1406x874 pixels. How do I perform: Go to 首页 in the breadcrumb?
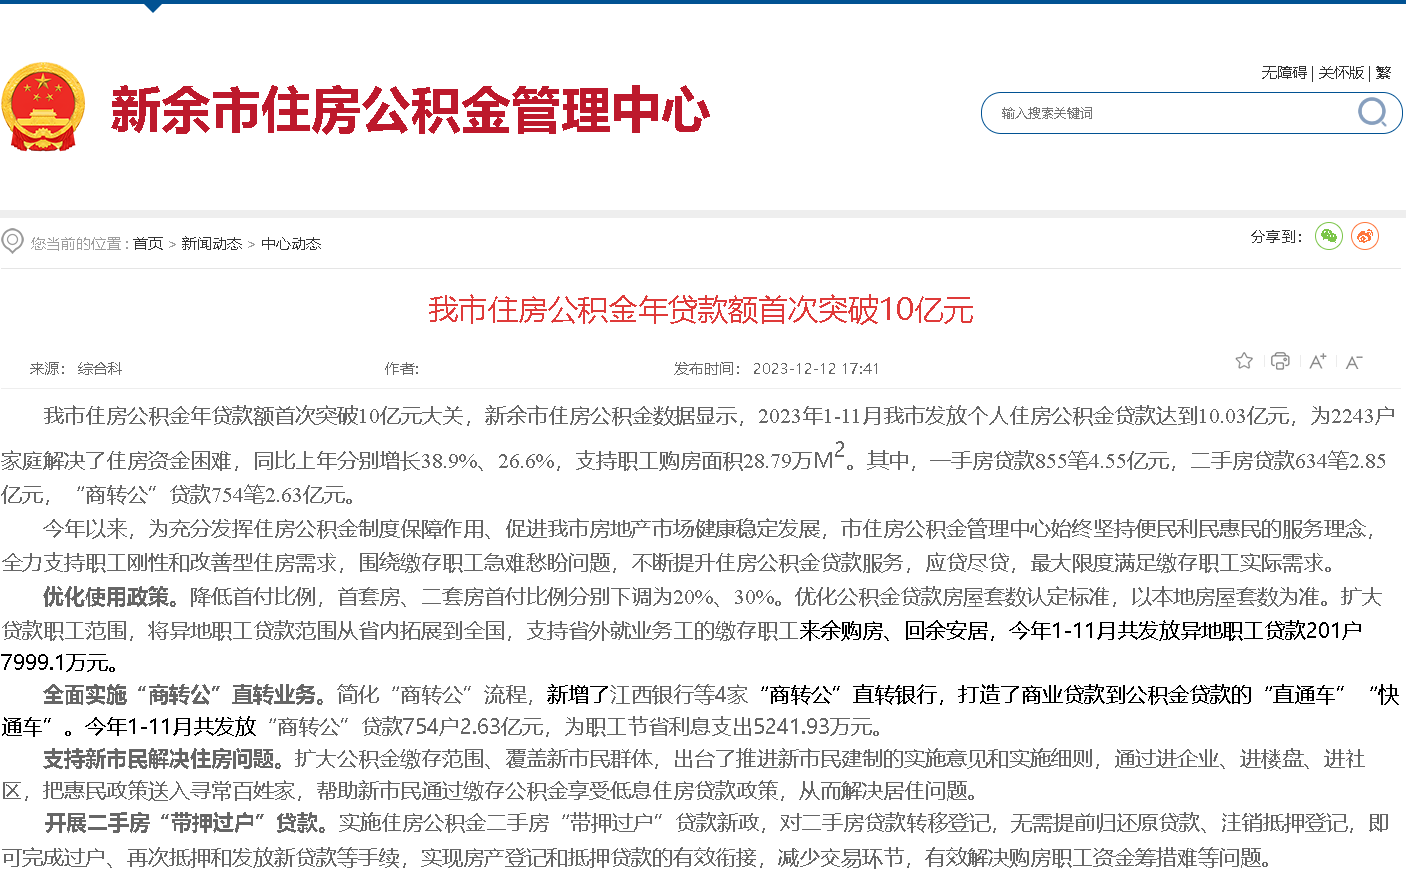[x=148, y=244]
